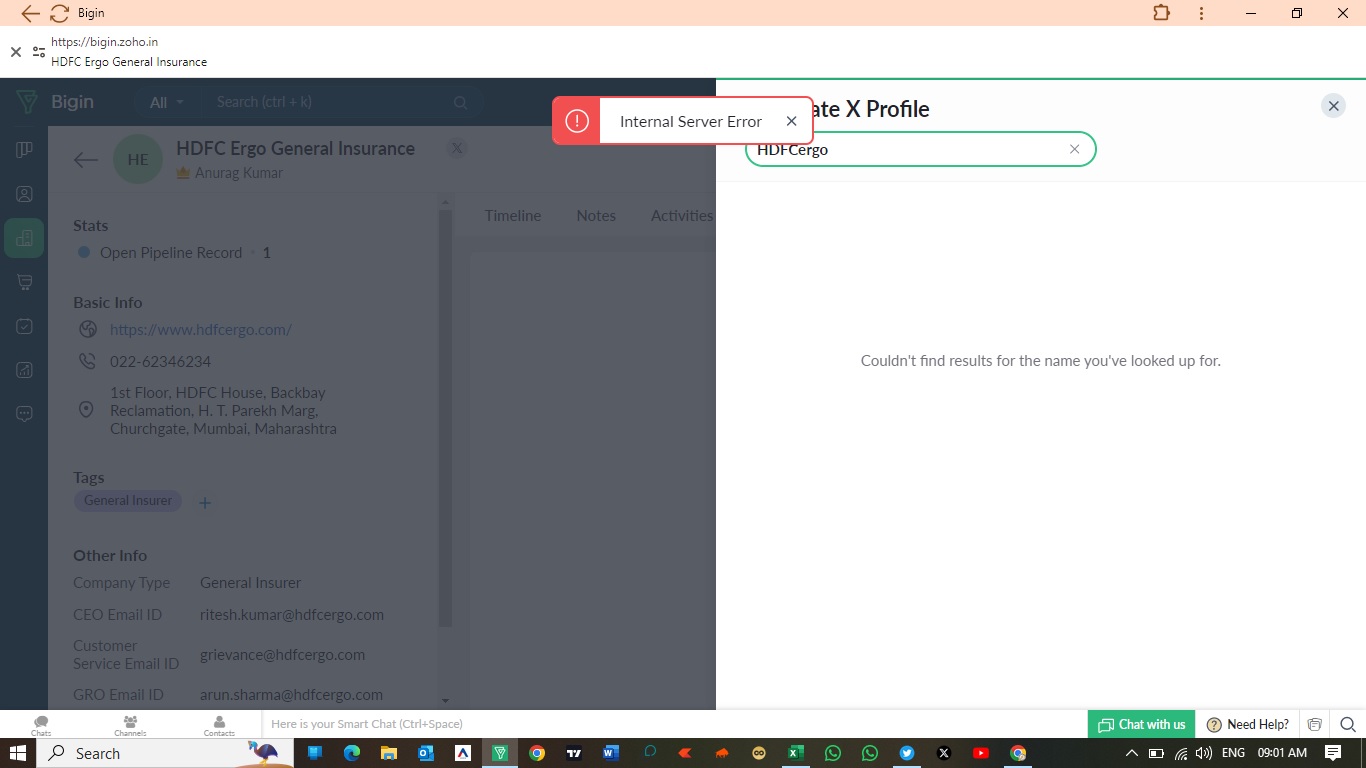
Task: Click the taskbar volume icon
Action: (1203, 753)
